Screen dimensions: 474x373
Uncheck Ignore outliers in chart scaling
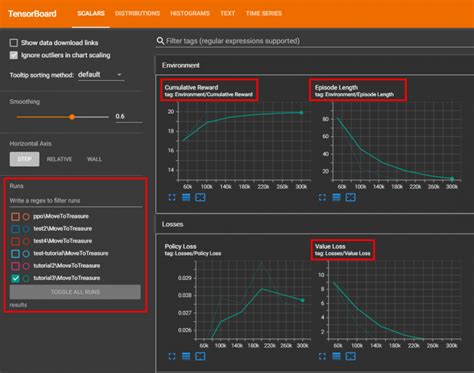click(x=14, y=55)
